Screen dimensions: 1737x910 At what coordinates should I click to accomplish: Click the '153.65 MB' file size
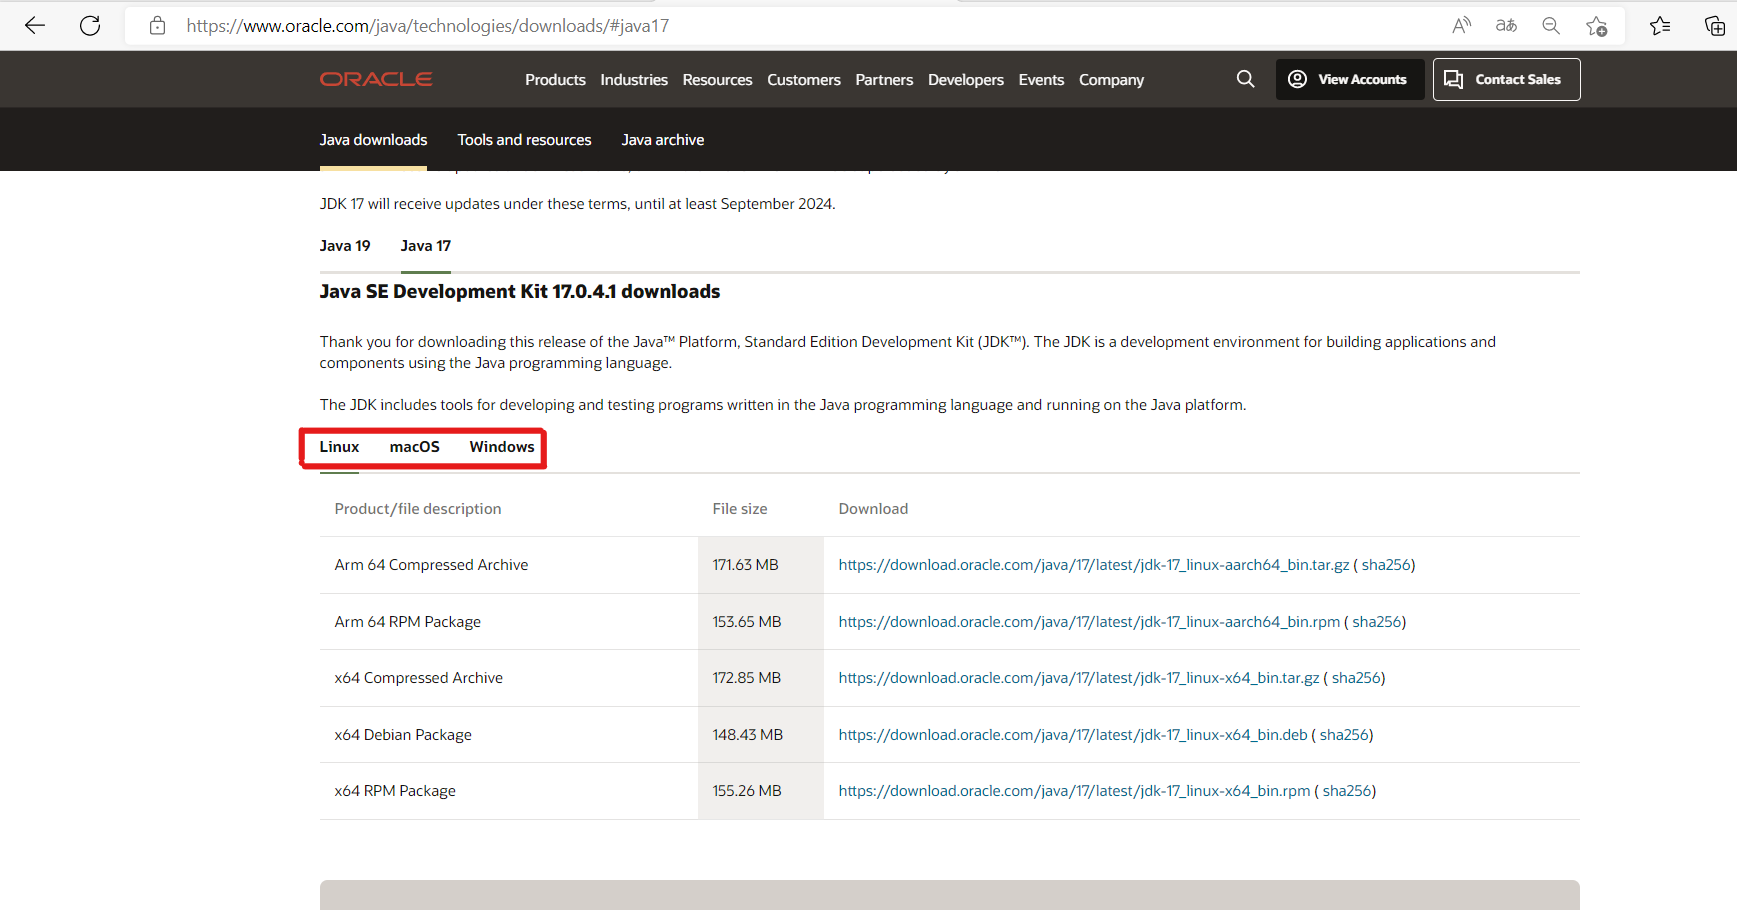point(746,622)
